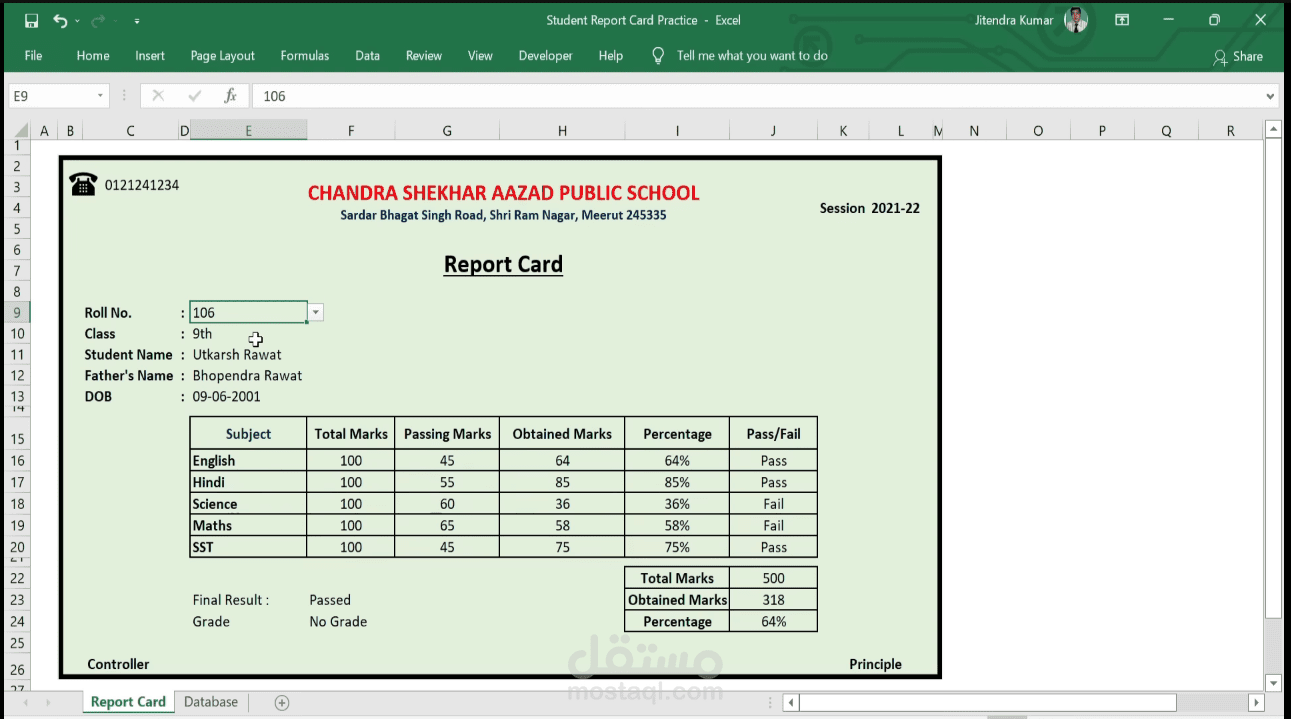Click the Jitendra Kumar account name
Image resolution: width=1291 pixels, height=719 pixels.
1014,20
